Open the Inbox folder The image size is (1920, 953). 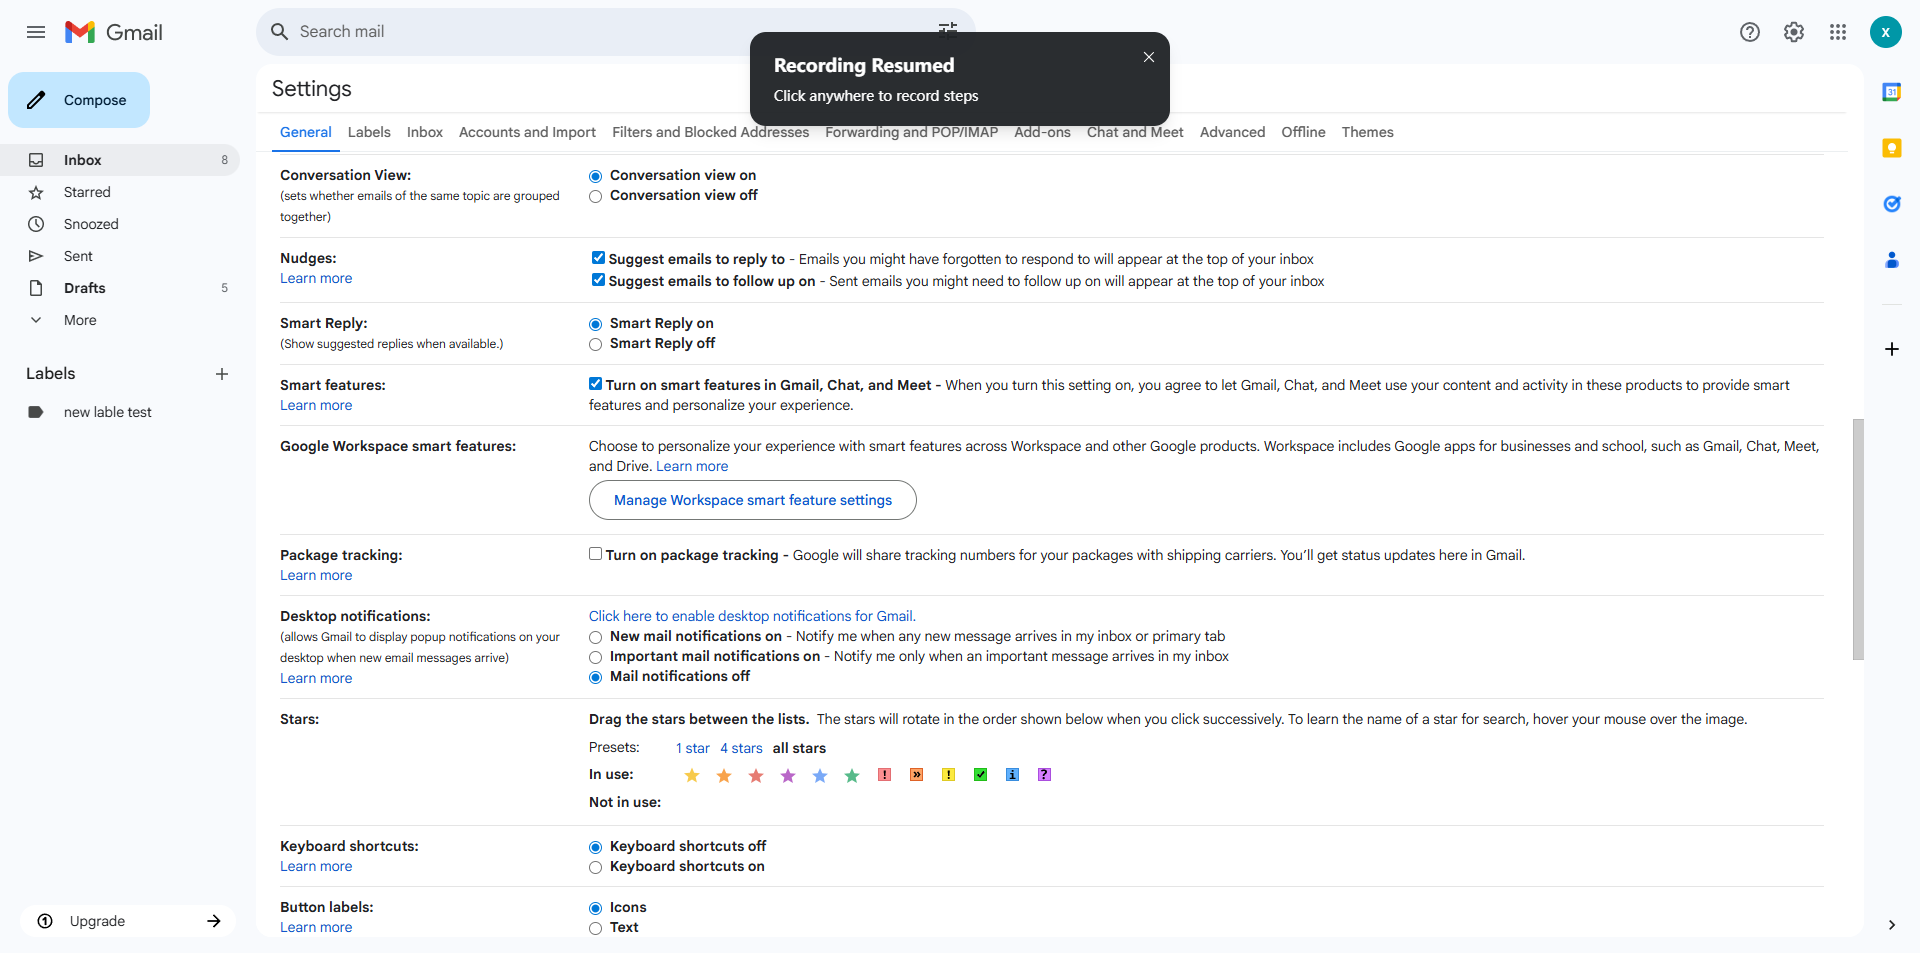pos(120,160)
